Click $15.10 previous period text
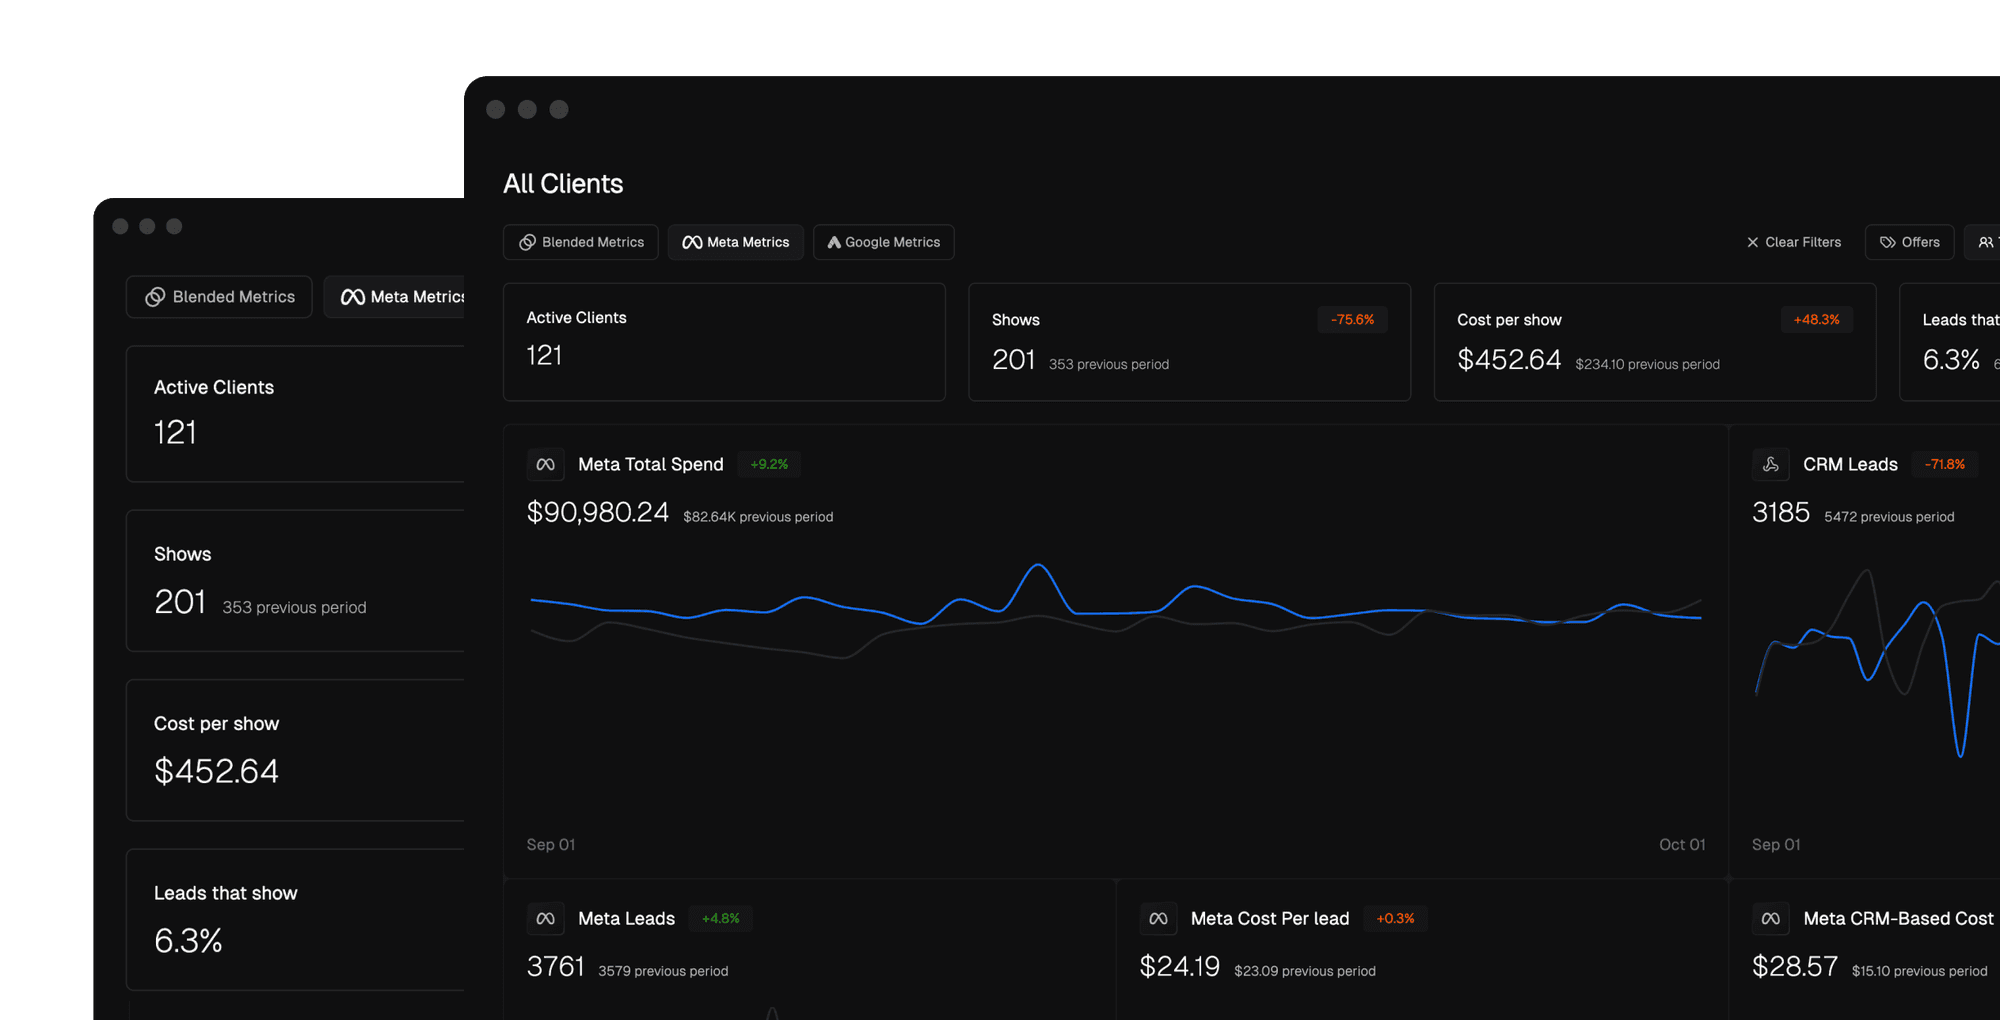 click(1919, 971)
